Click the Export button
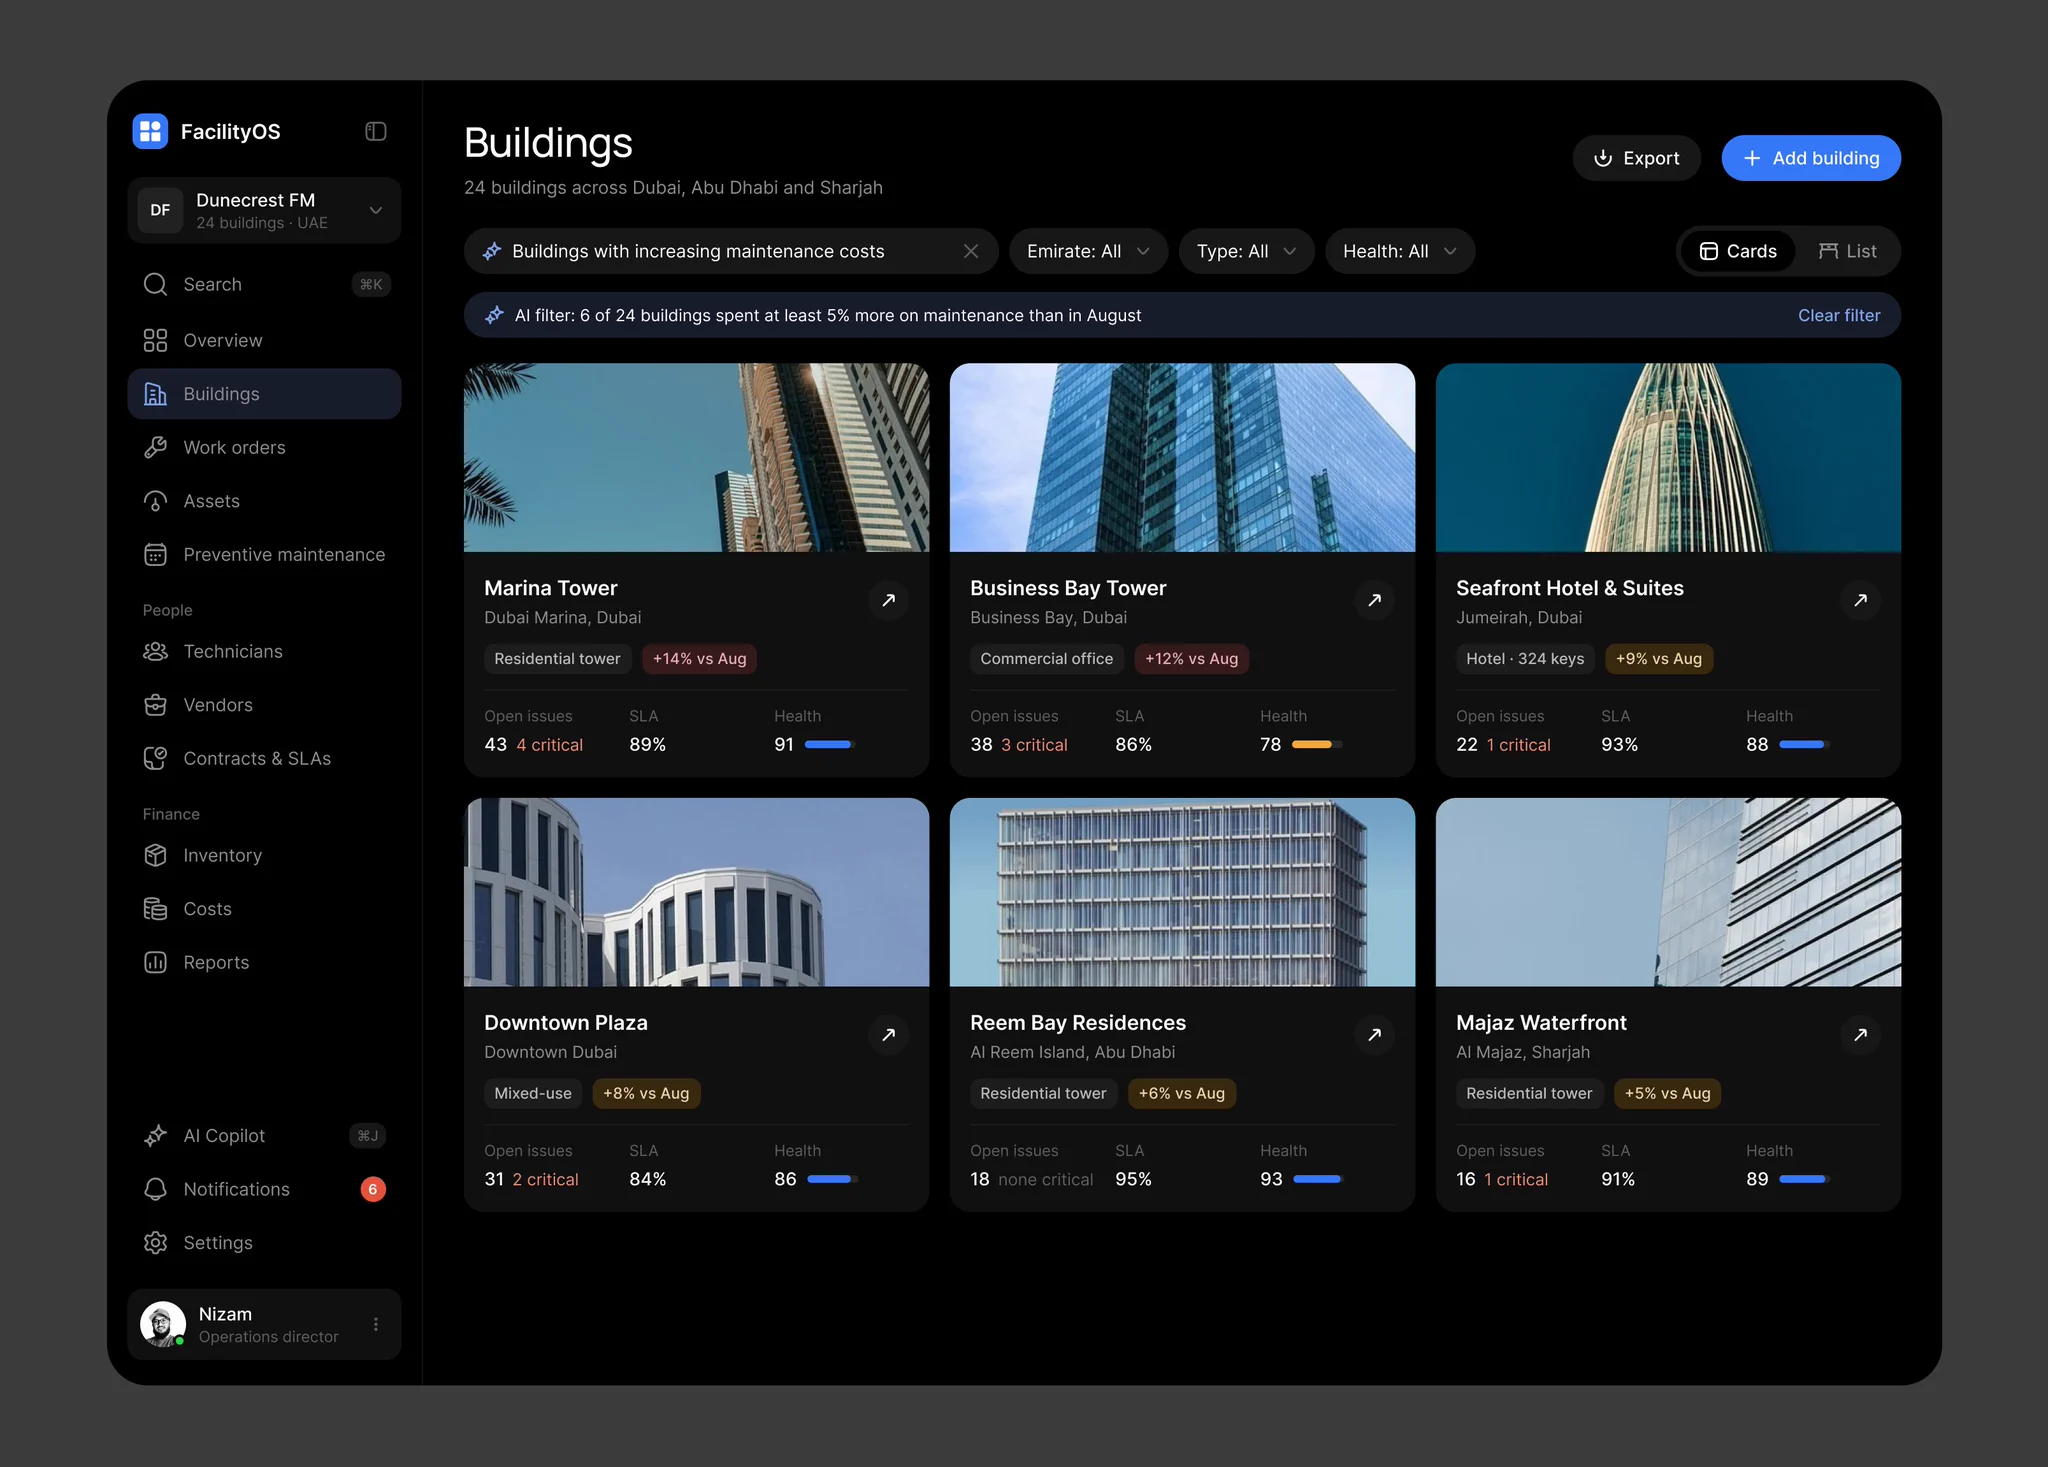 1636,158
